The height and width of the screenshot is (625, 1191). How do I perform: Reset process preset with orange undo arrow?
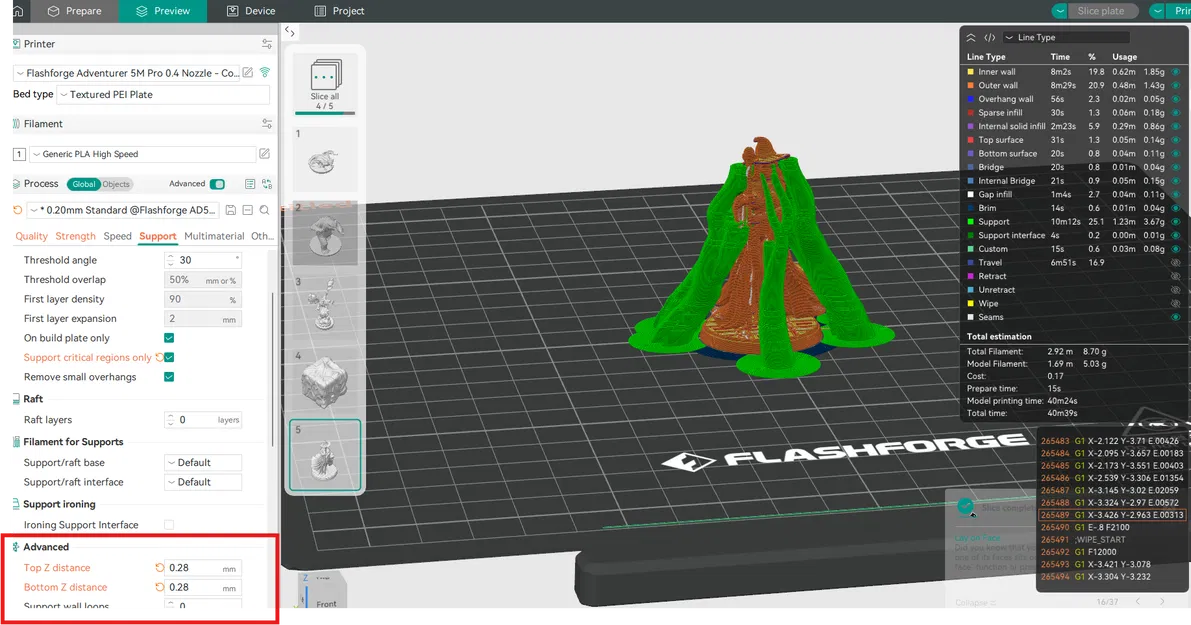17,210
